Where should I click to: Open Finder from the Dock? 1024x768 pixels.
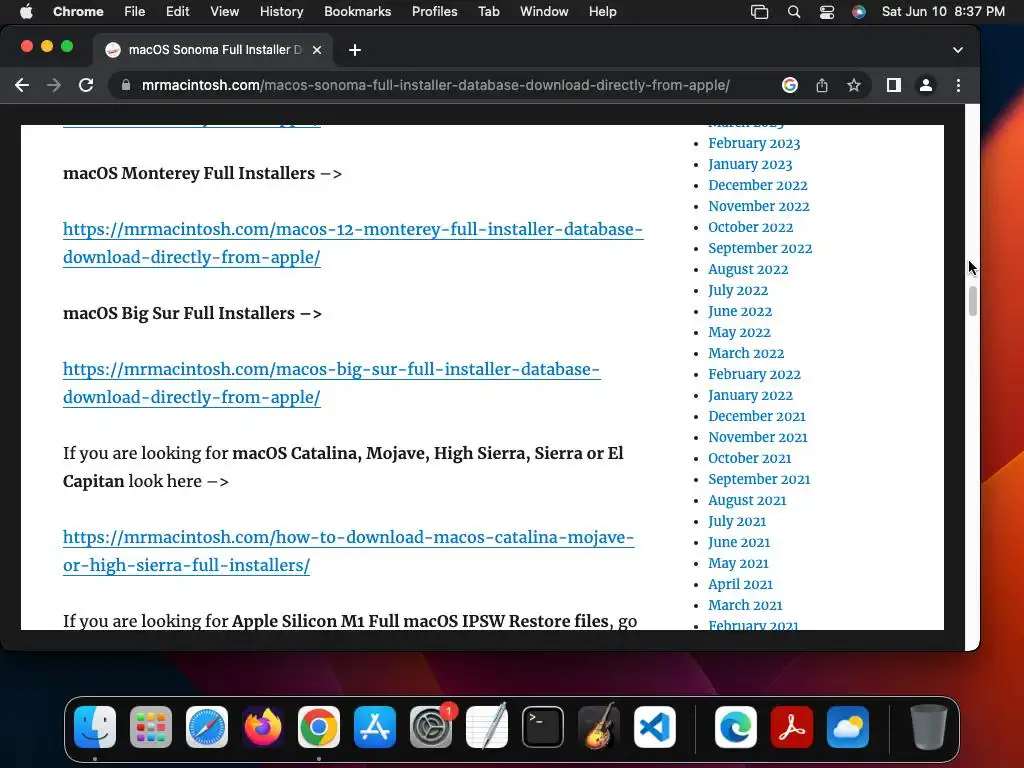pyautogui.click(x=95, y=727)
